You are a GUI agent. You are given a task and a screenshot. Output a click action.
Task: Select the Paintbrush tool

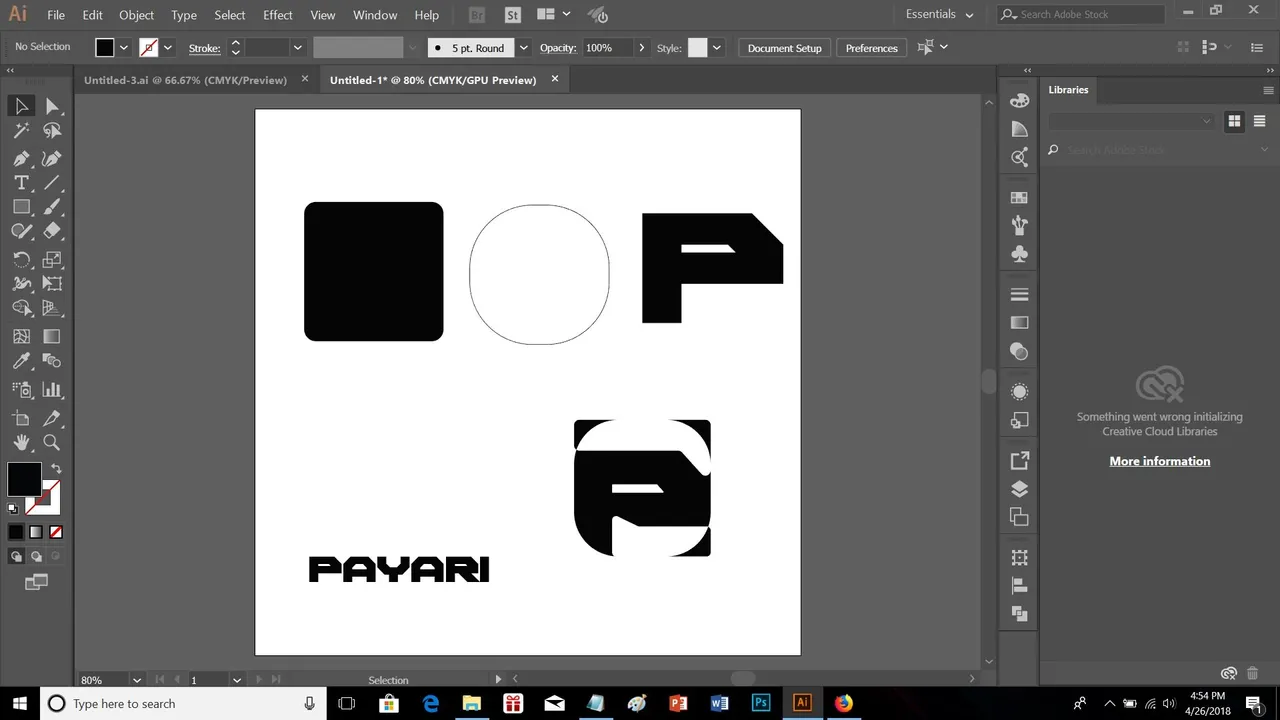pos(52,206)
